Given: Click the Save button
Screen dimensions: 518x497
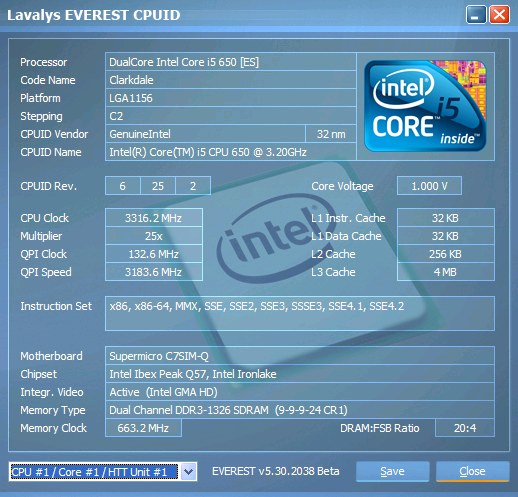Looking at the screenshot, I should (392, 471).
